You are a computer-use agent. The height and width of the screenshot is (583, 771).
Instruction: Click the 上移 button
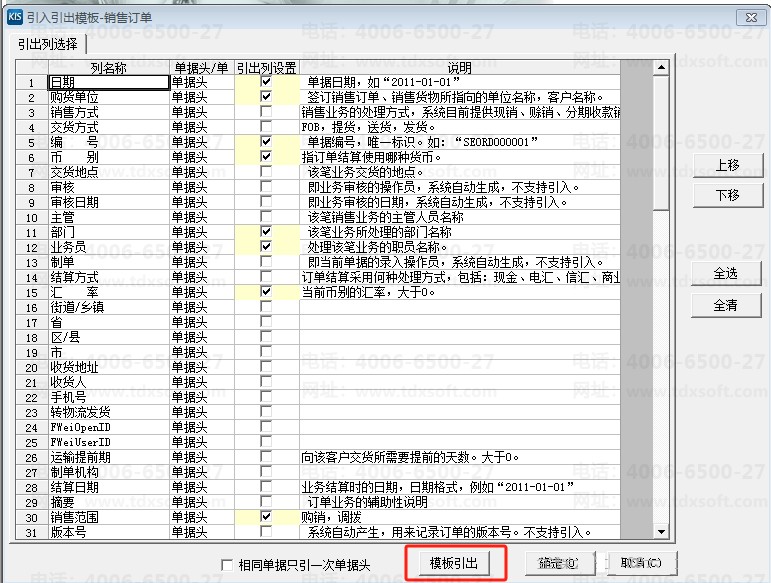click(x=726, y=164)
